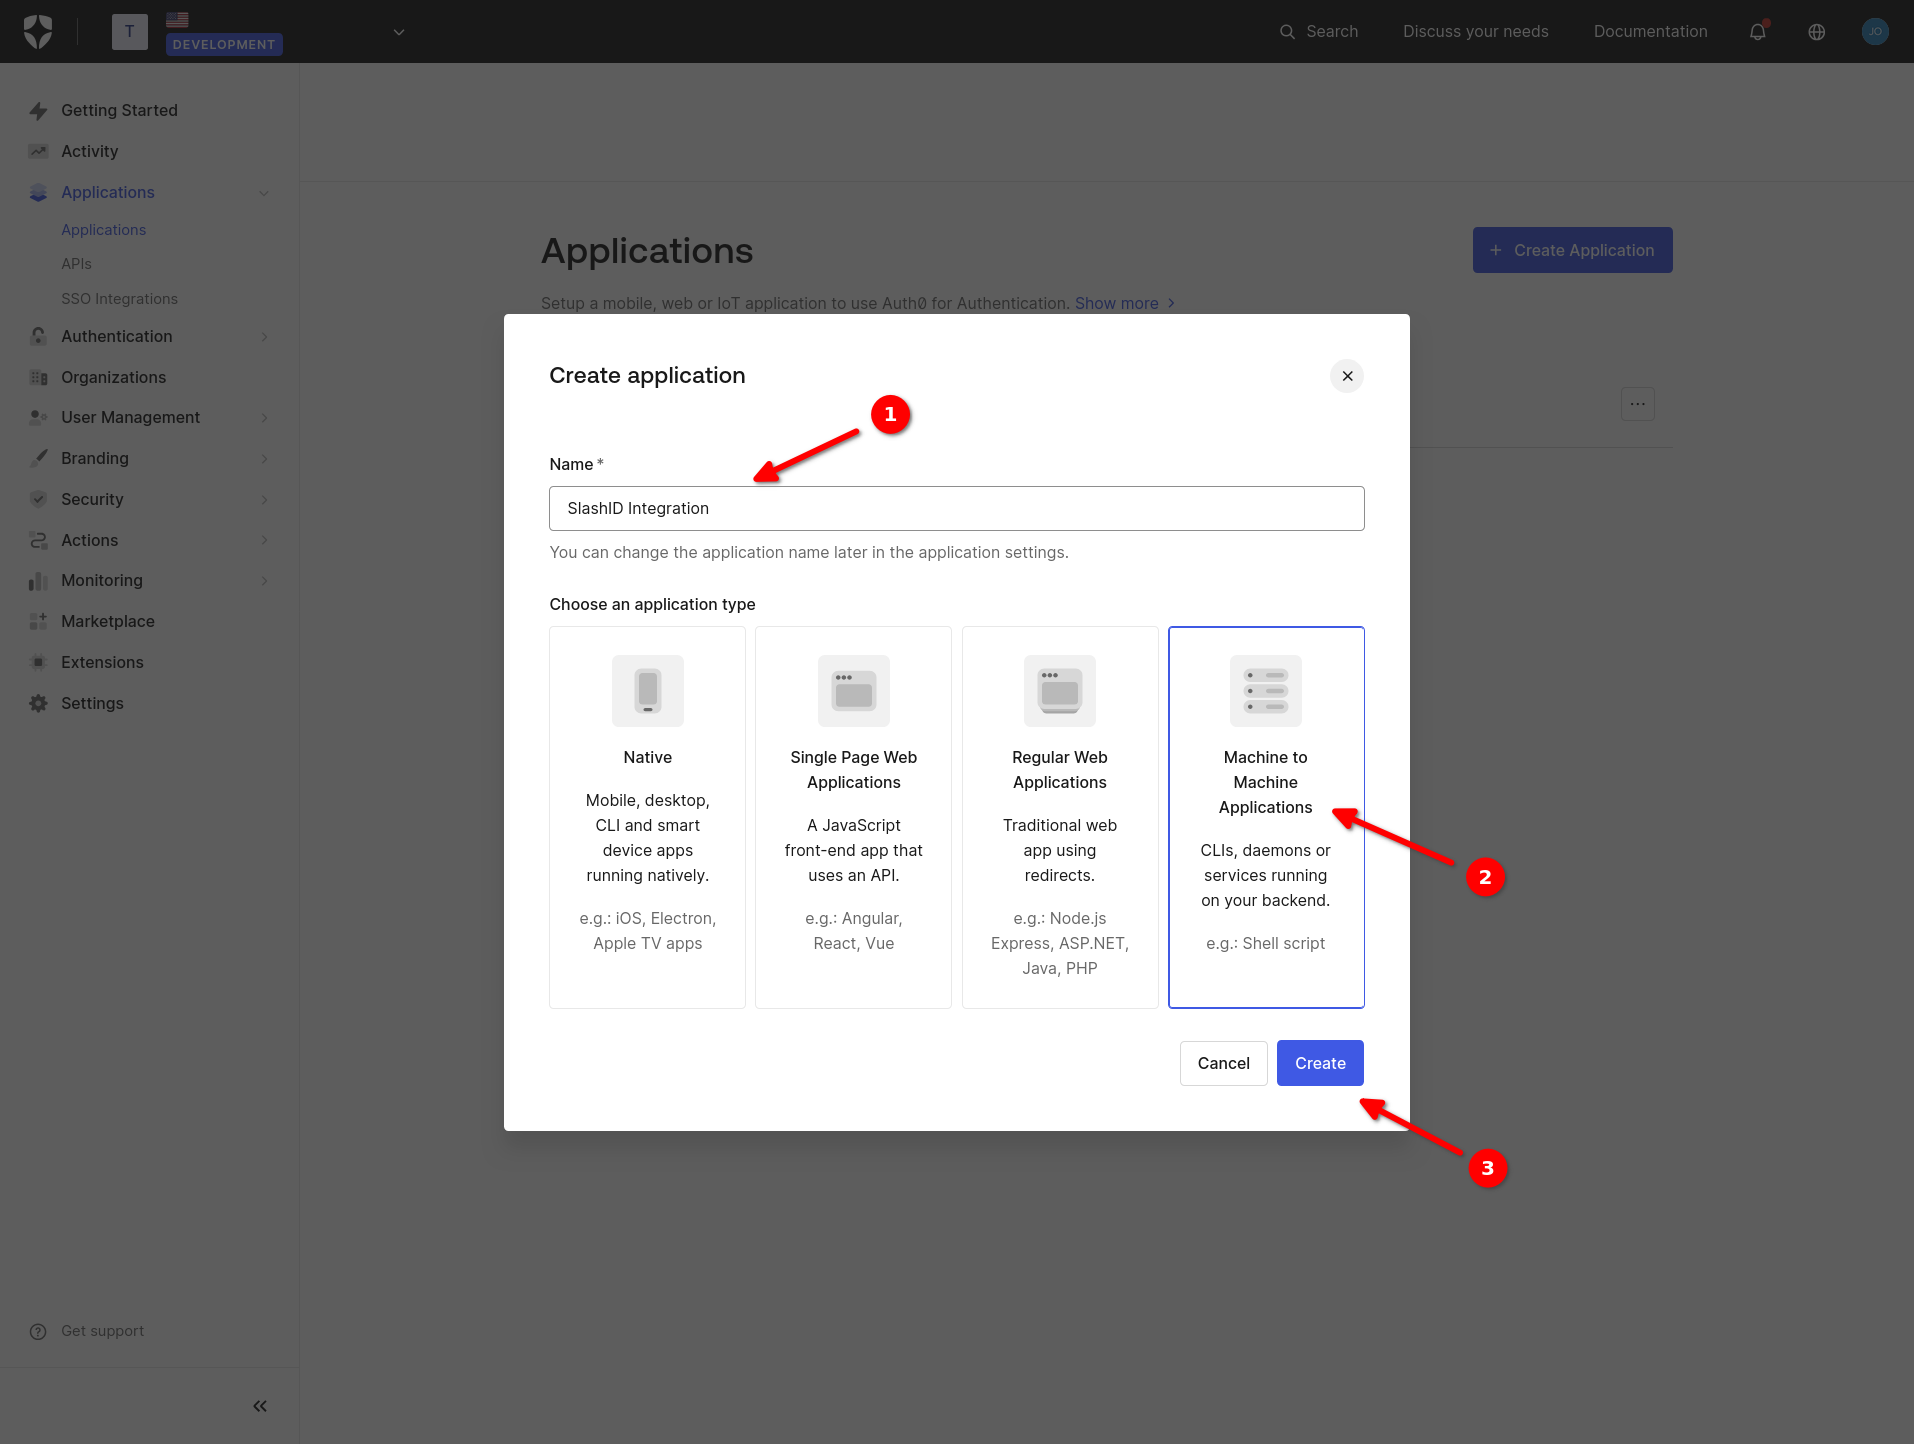This screenshot has width=1914, height=1444.
Task: Open the Activity section in the sidebar
Action: click(89, 151)
